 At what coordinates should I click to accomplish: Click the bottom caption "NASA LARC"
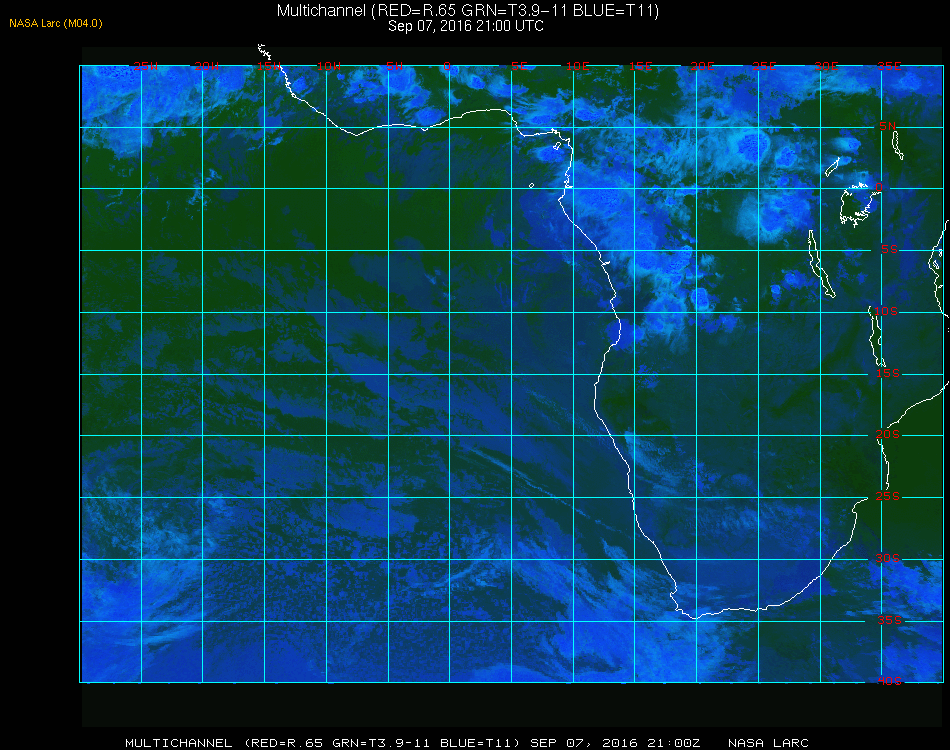768,743
